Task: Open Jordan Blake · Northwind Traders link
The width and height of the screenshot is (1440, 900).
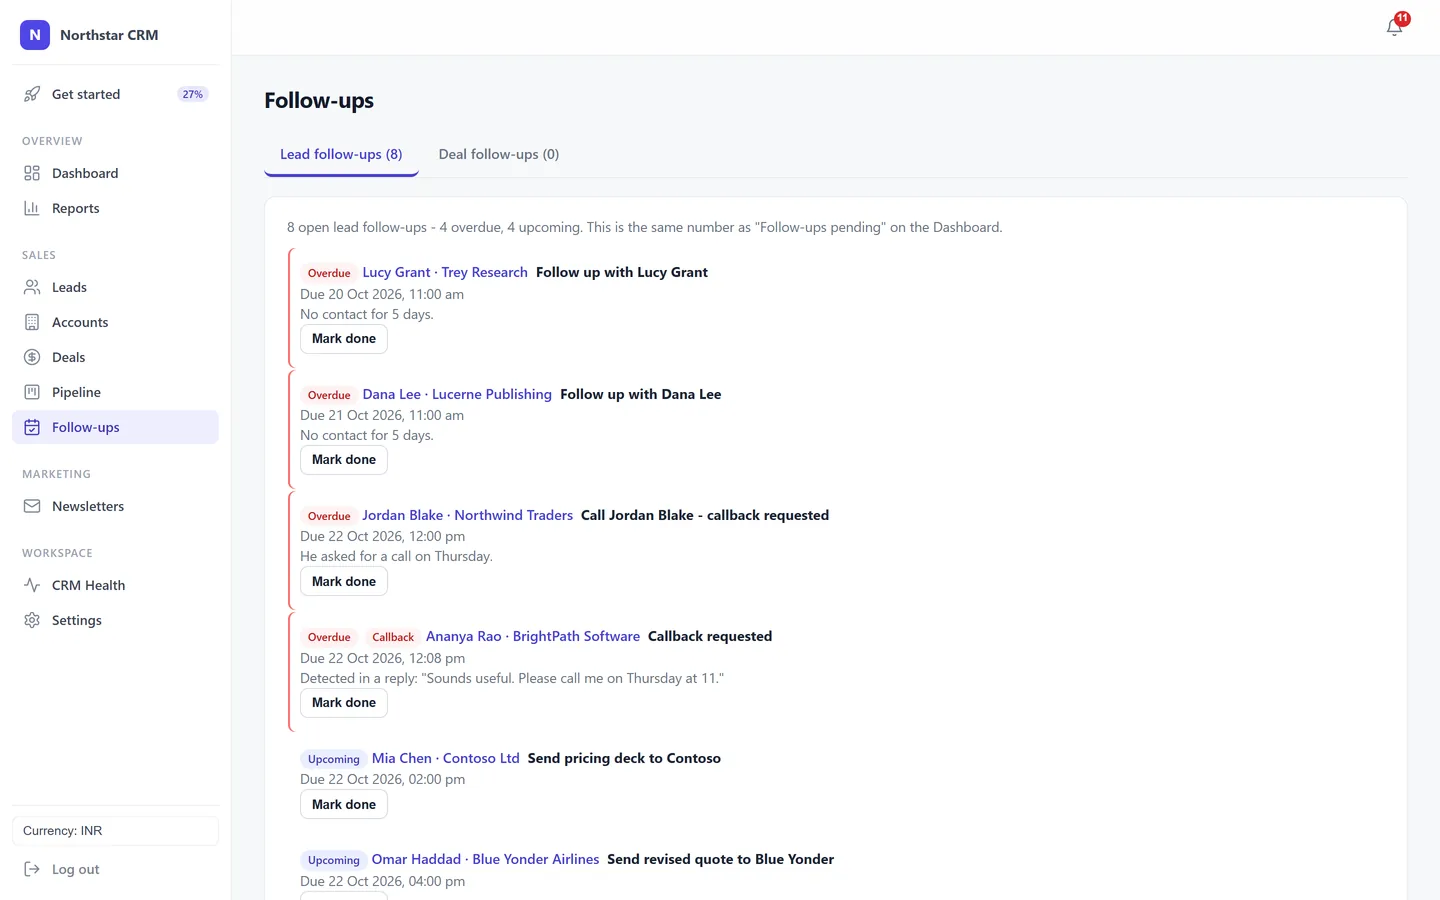Action: coord(467,515)
